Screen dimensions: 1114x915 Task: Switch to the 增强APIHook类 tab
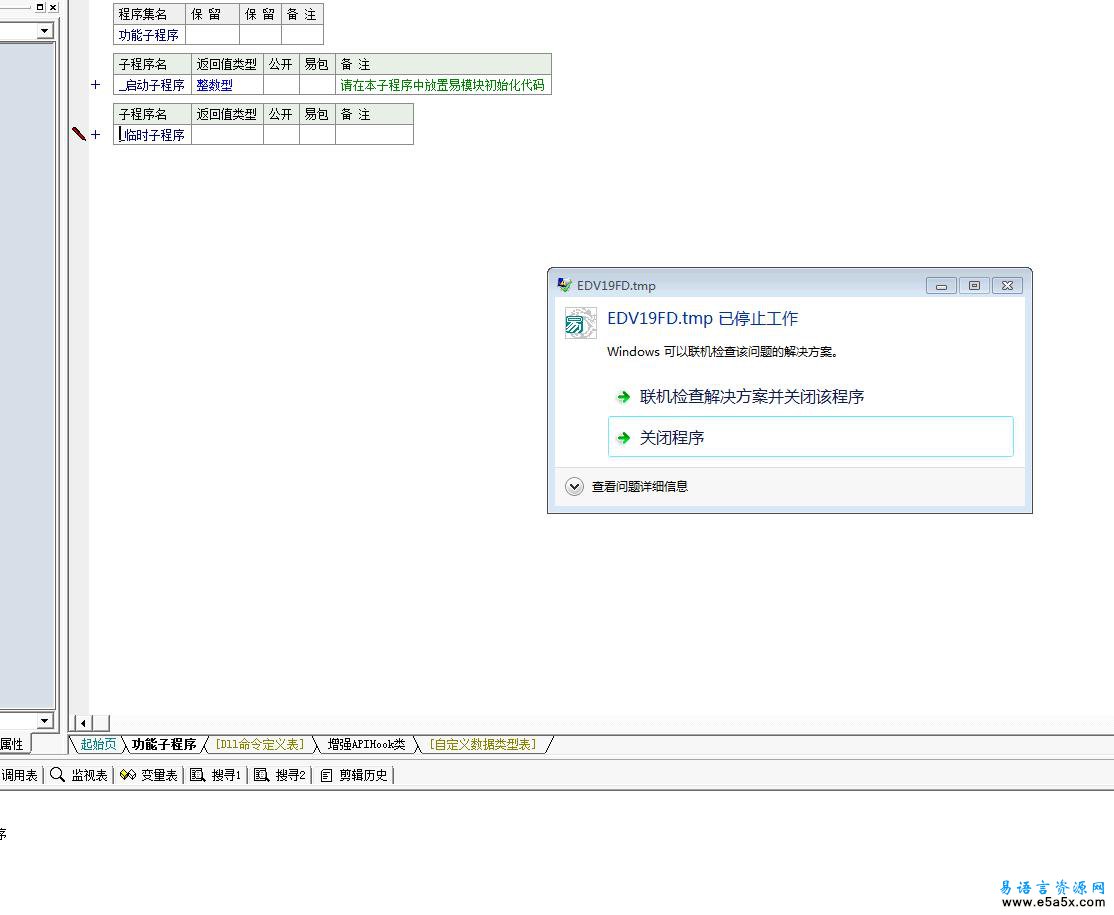click(x=366, y=745)
